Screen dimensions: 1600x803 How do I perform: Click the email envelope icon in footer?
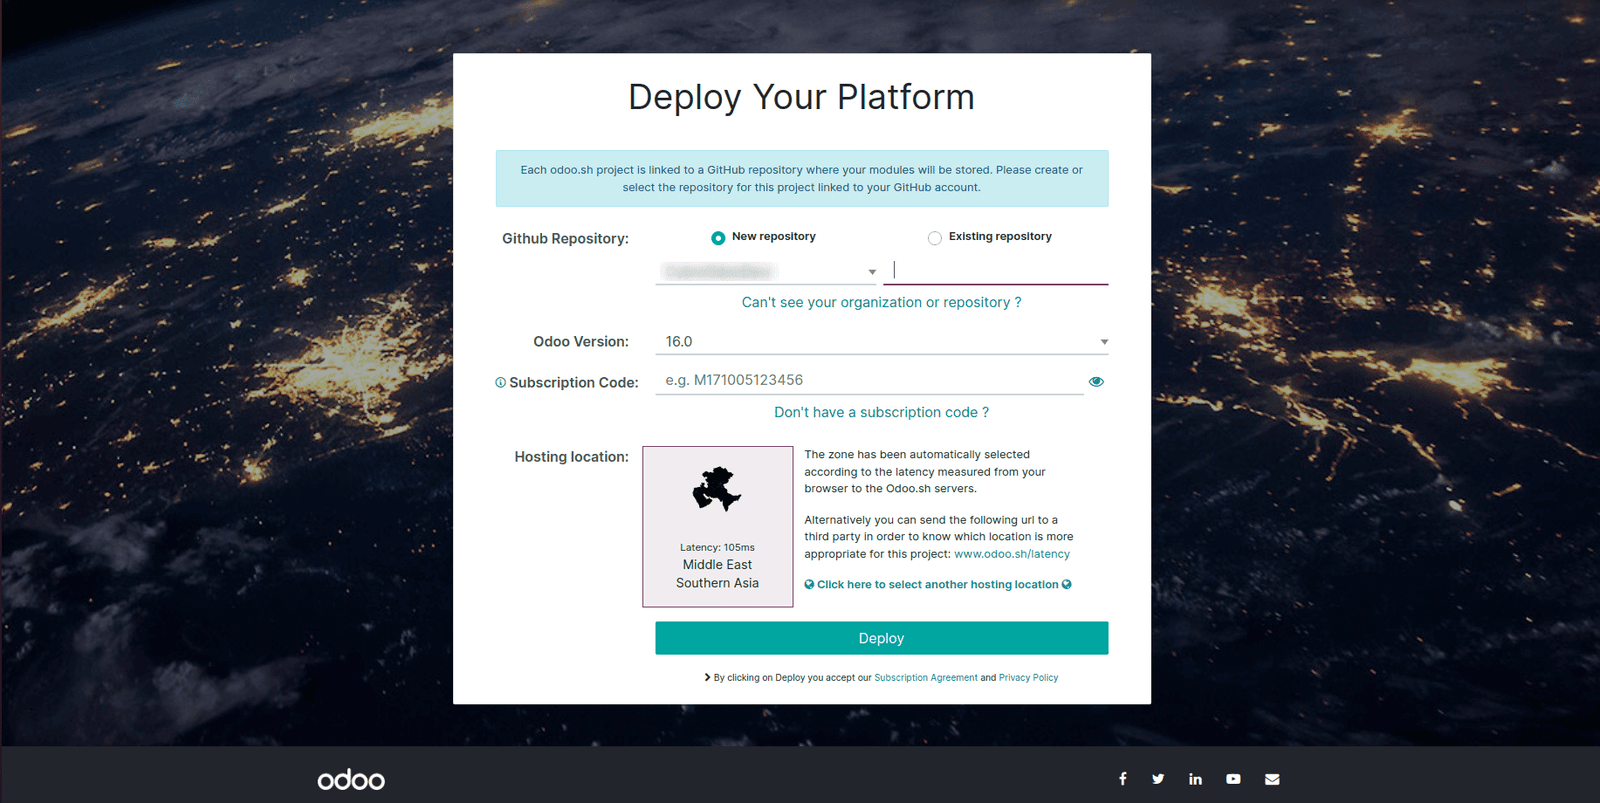click(1272, 779)
